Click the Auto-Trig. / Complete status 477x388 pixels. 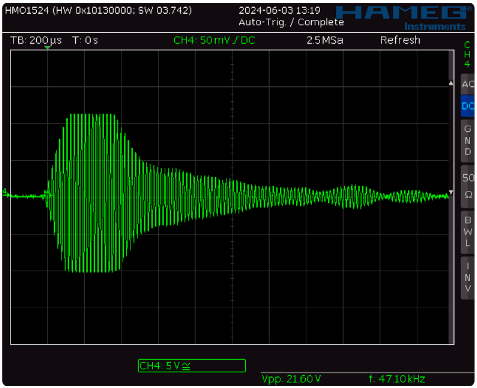[x=291, y=22]
